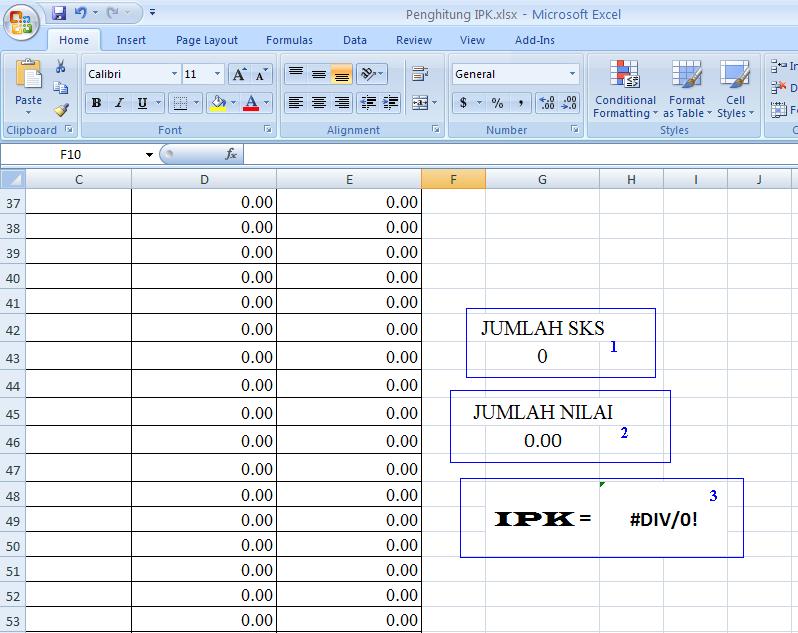Select row 45 header
The height and width of the screenshot is (633, 798).
click(x=13, y=414)
